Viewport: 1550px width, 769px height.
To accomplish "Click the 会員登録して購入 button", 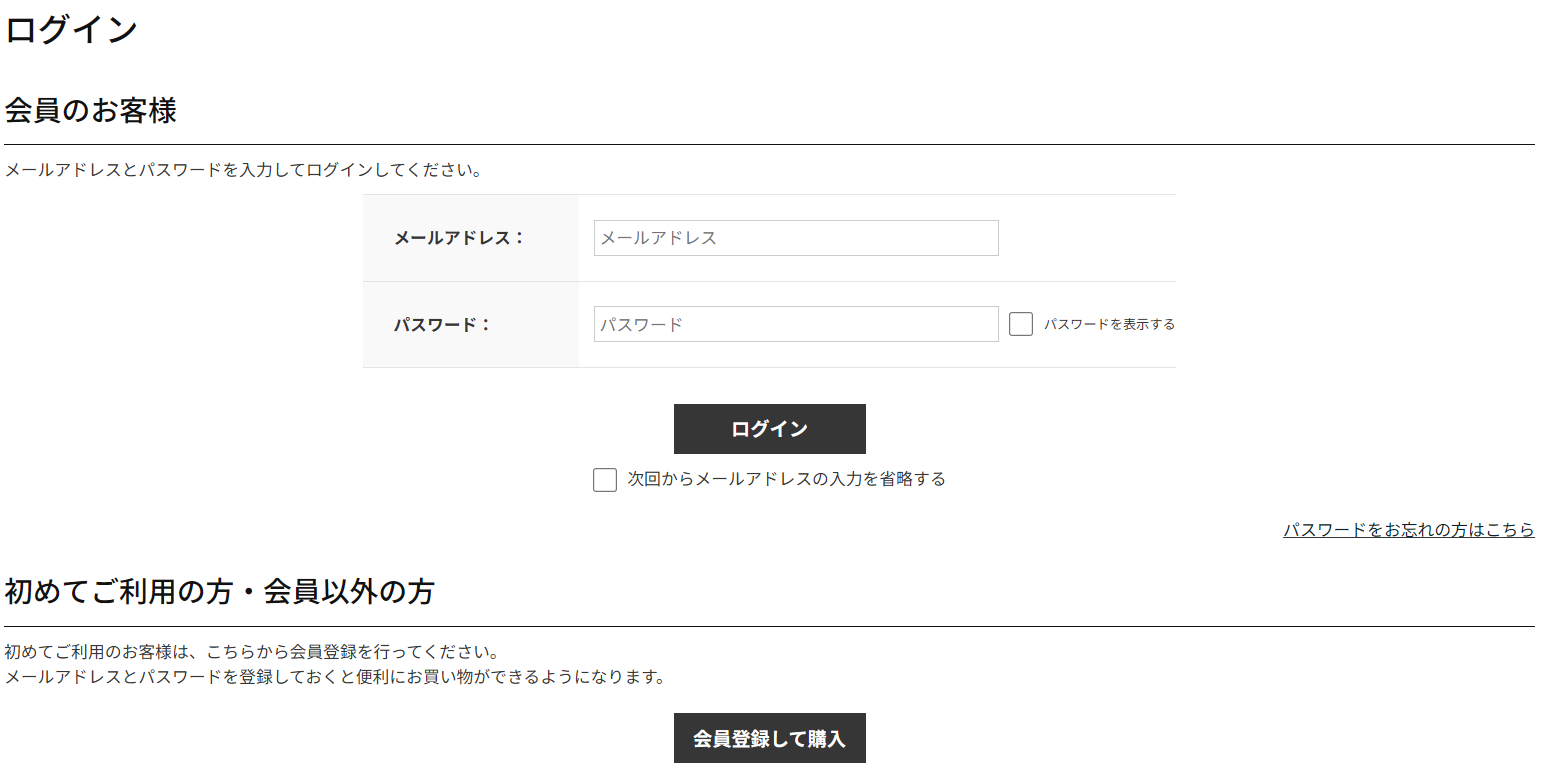I will pyautogui.click(x=769, y=739).
